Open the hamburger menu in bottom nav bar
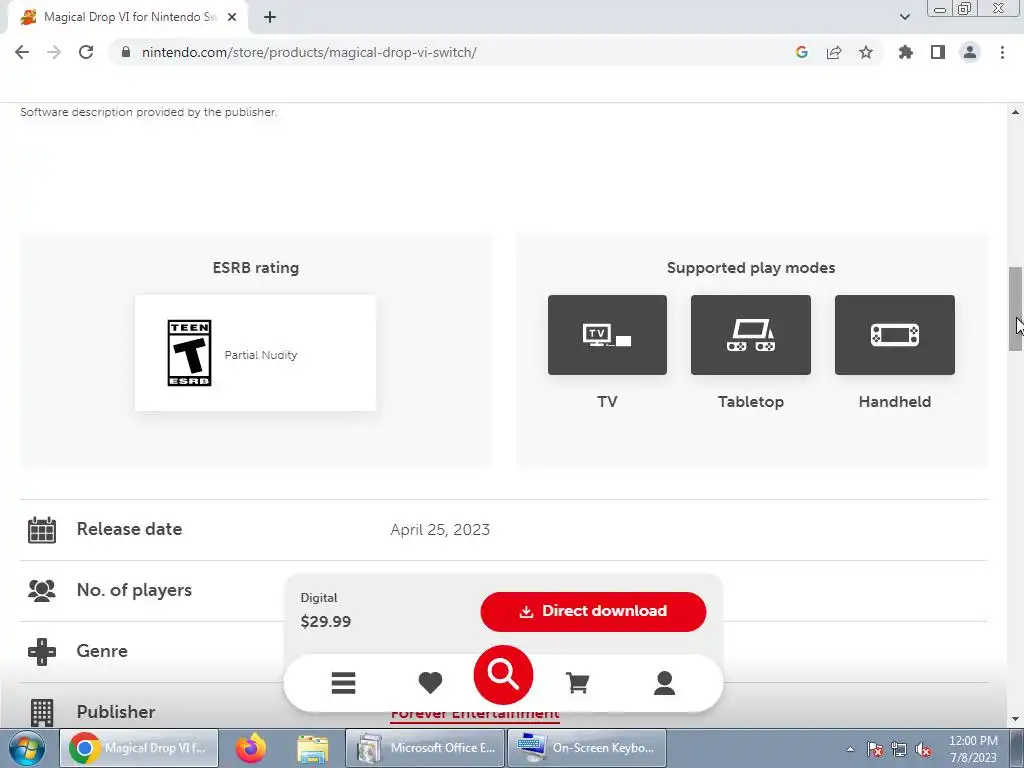Screen dimensions: 1024x768 tap(343, 683)
